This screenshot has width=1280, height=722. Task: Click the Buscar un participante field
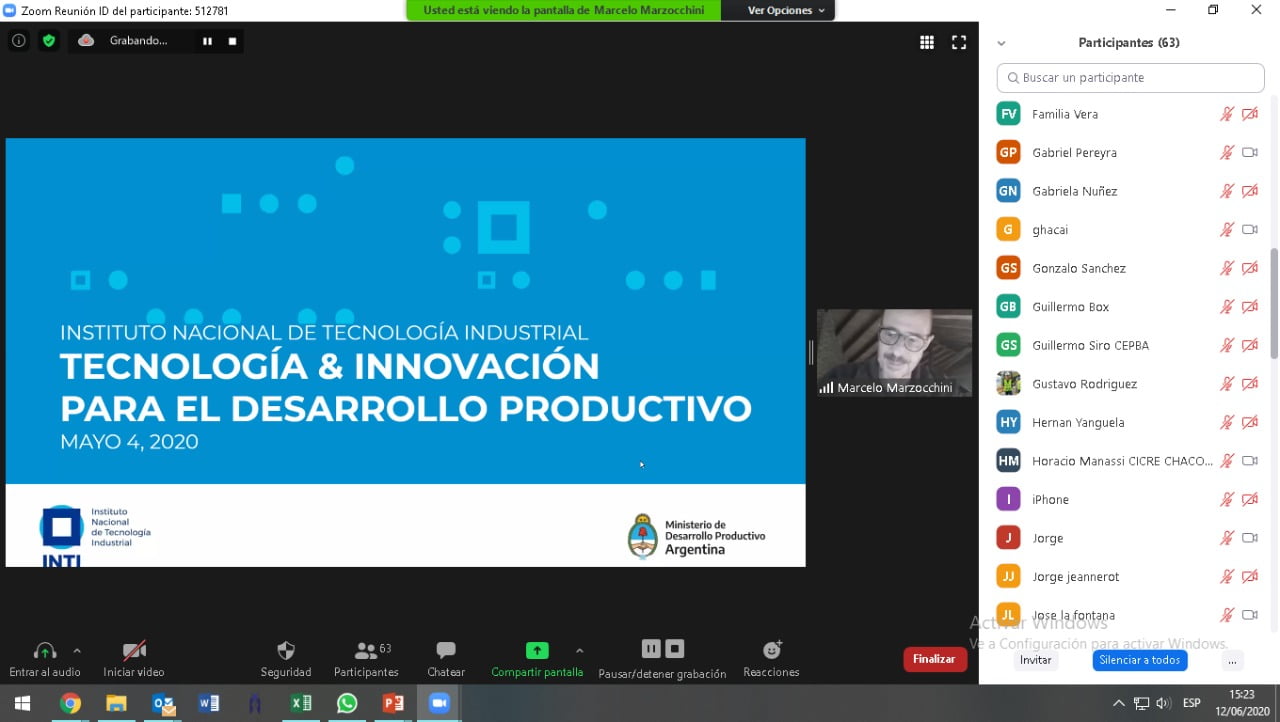1130,78
